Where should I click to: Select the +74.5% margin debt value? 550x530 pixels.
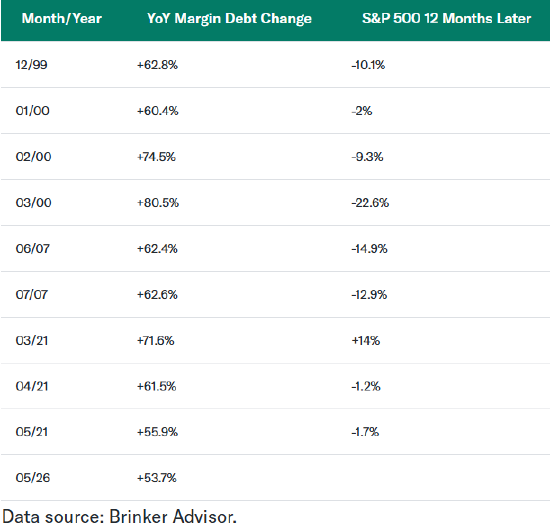click(156, 157)
